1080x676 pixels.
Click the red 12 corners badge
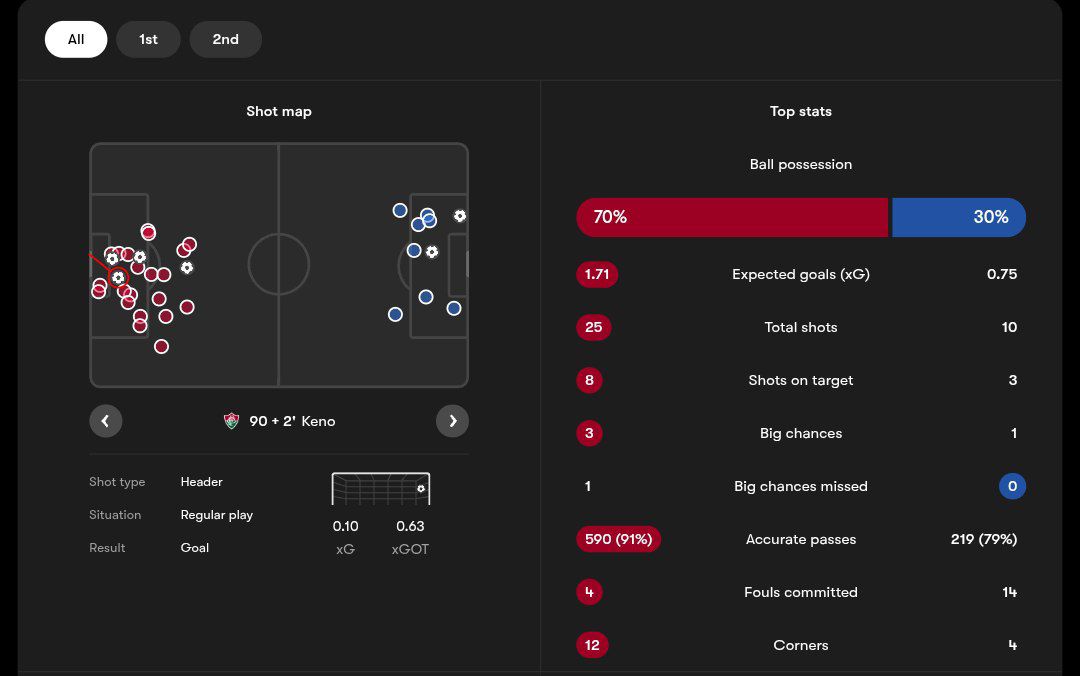pos(592,645)
